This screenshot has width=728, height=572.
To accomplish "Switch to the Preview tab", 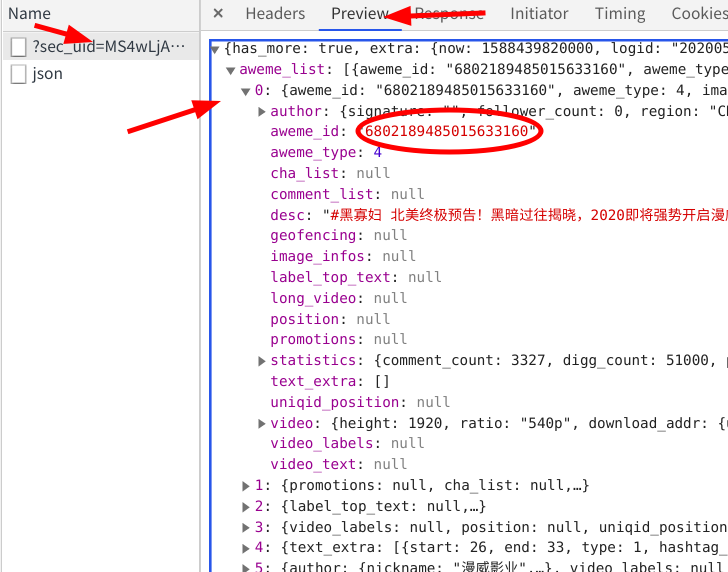I will tap(360, 14).
